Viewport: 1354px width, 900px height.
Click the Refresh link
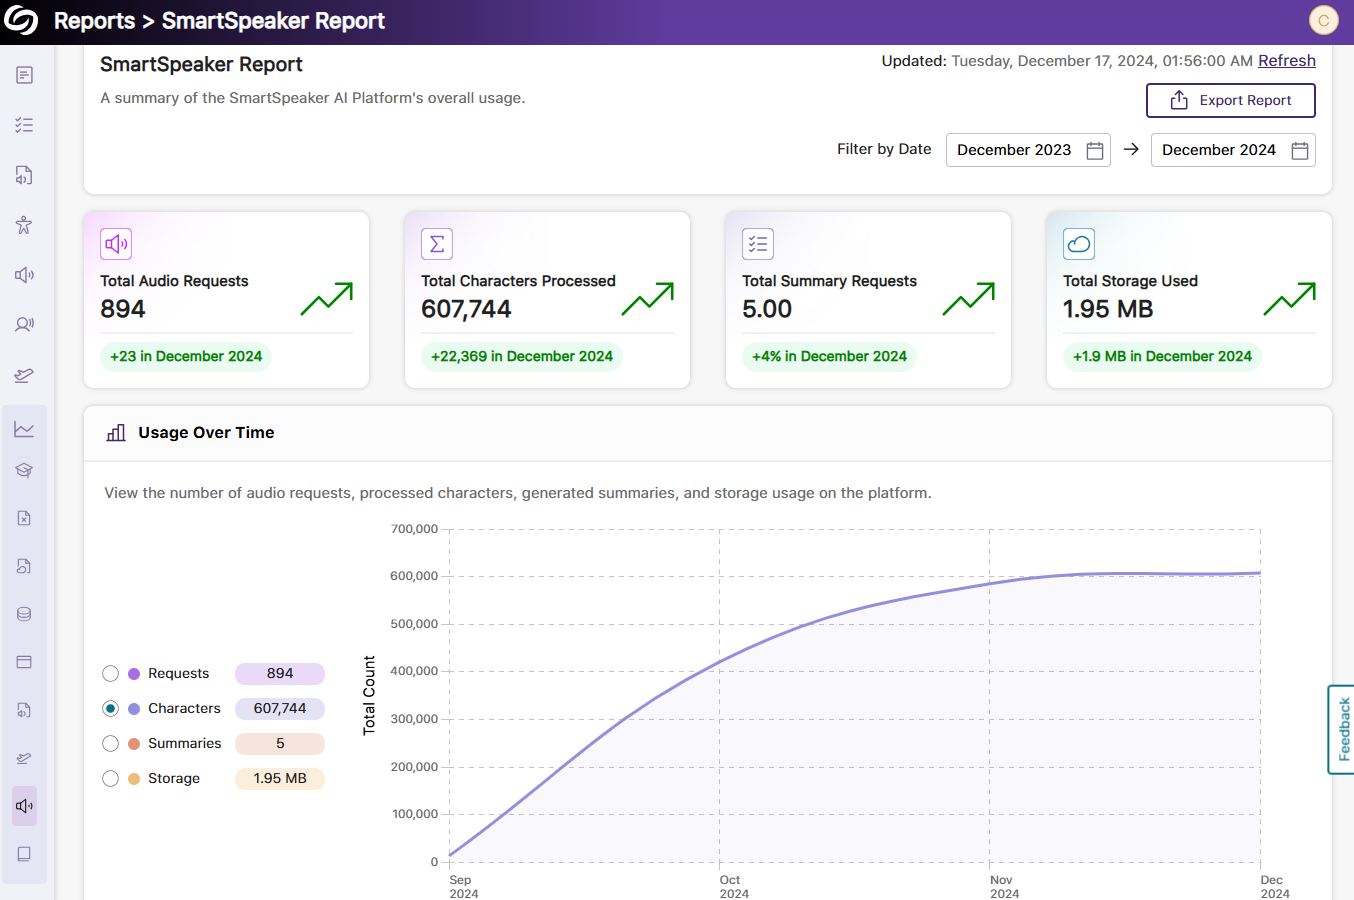pyautogui.click(x=1286, y=61)
